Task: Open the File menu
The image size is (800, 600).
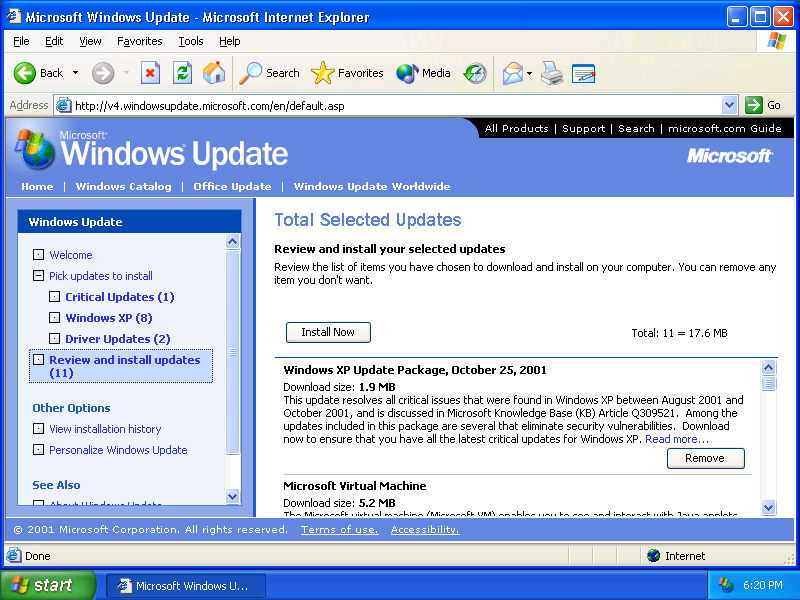Action: pyautogui.click(x=21, y=41)
